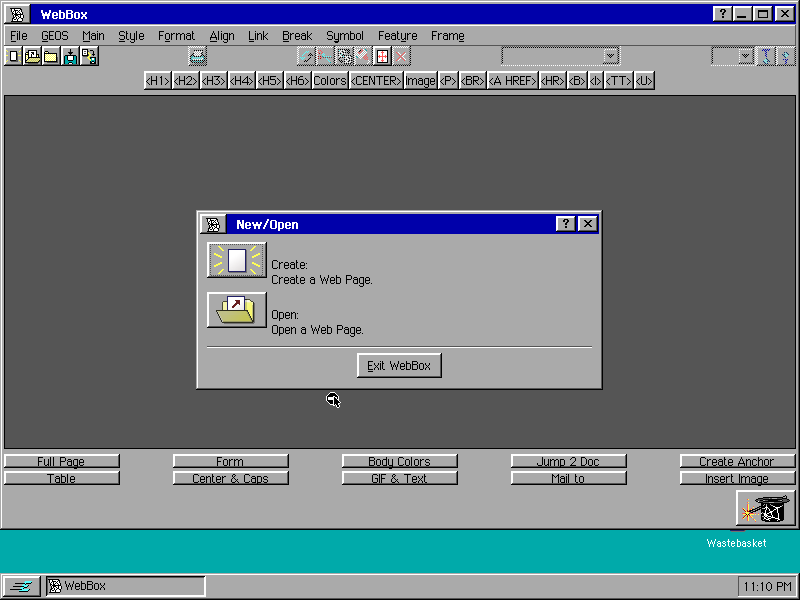Open the Feature menu
Viewport: 800px width, 600px height.
[397, 36]
